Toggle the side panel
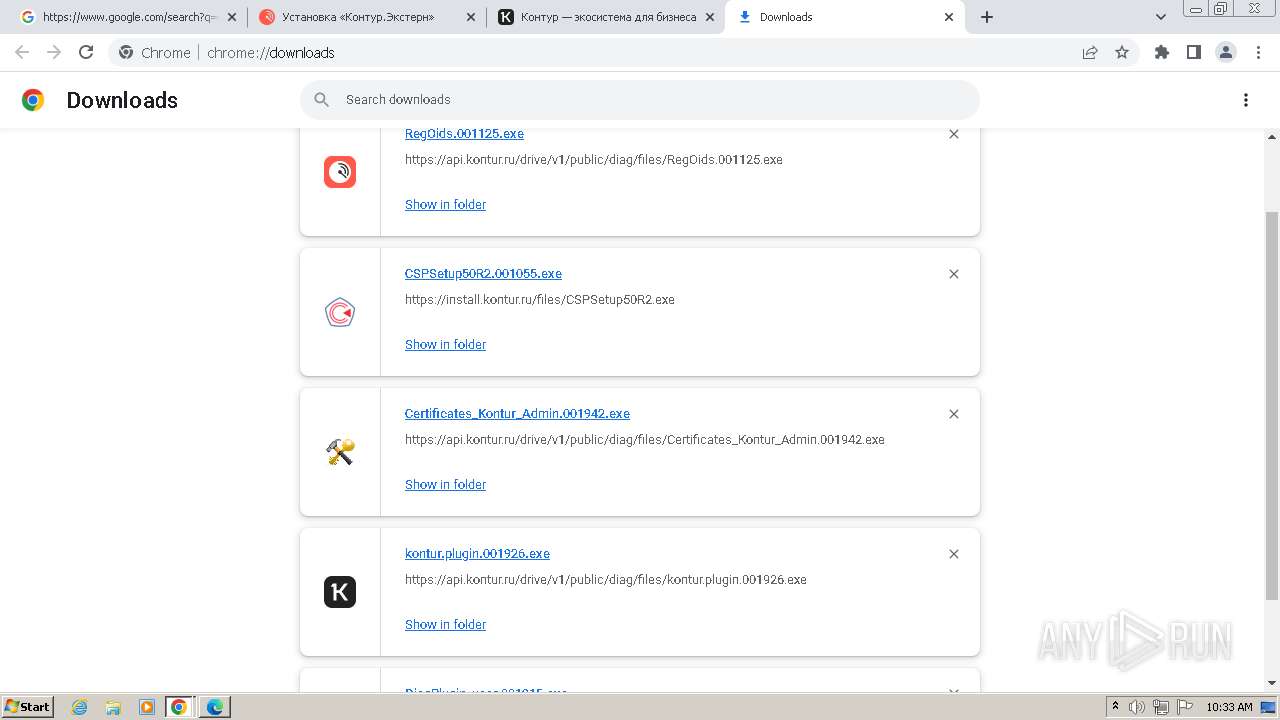 pos(1194,52)
